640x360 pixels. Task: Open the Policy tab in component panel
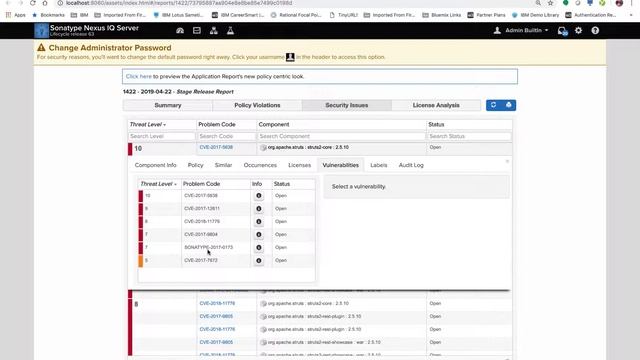(x=196, y=165)
